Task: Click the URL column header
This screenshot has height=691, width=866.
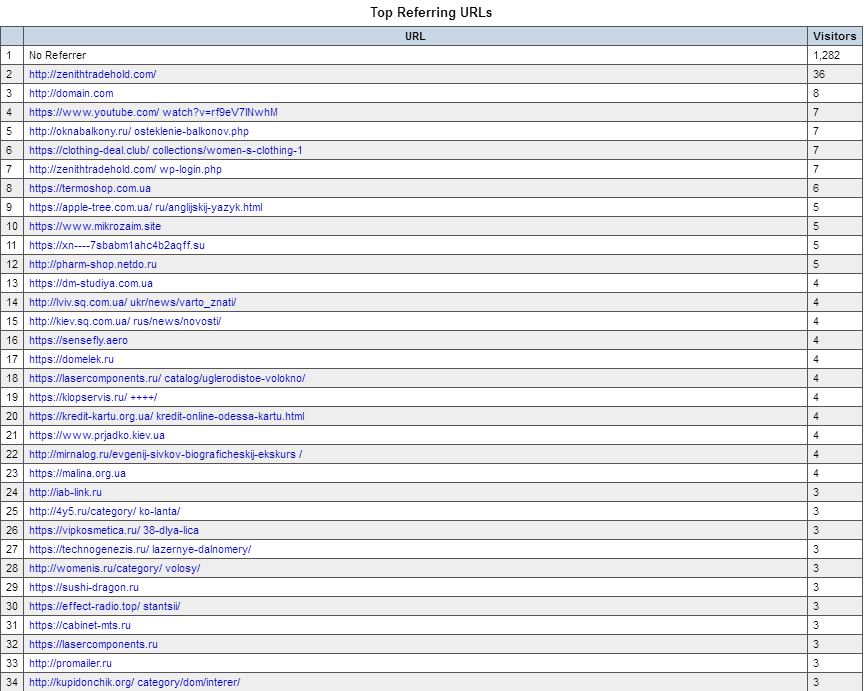Action: tap(415, 36)
